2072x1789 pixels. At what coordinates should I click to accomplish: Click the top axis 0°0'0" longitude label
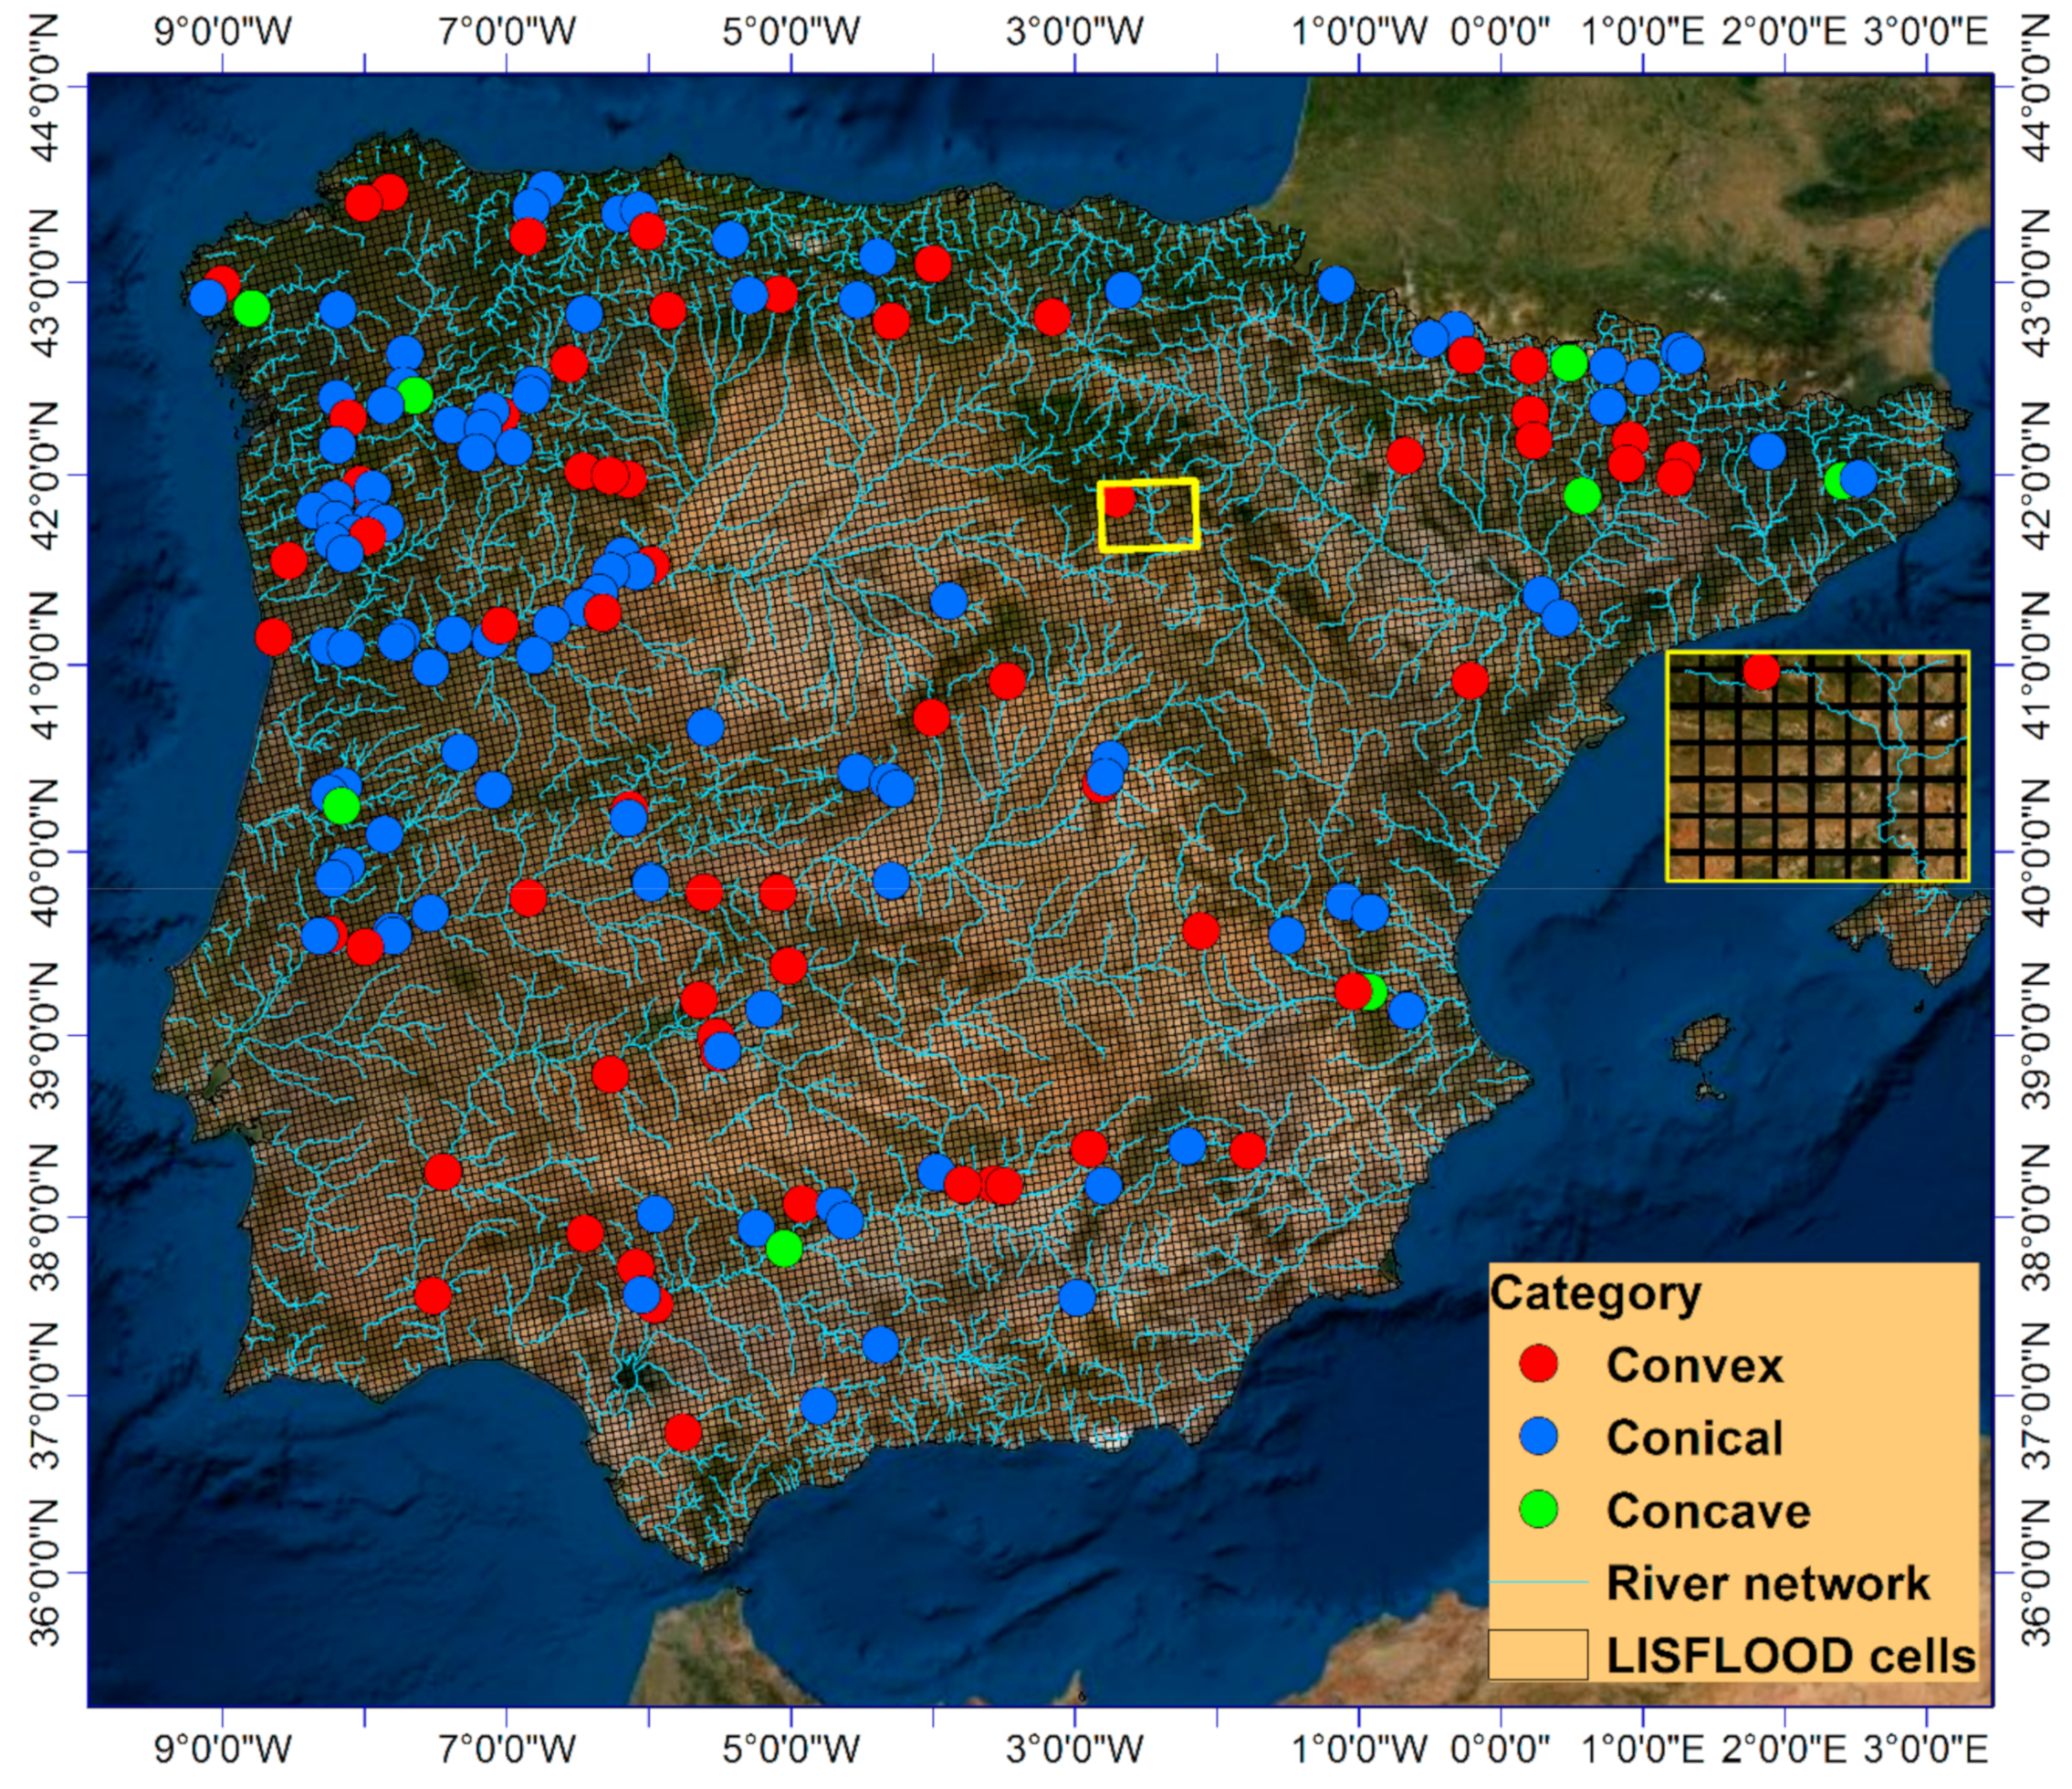(x=1500, y=32)
